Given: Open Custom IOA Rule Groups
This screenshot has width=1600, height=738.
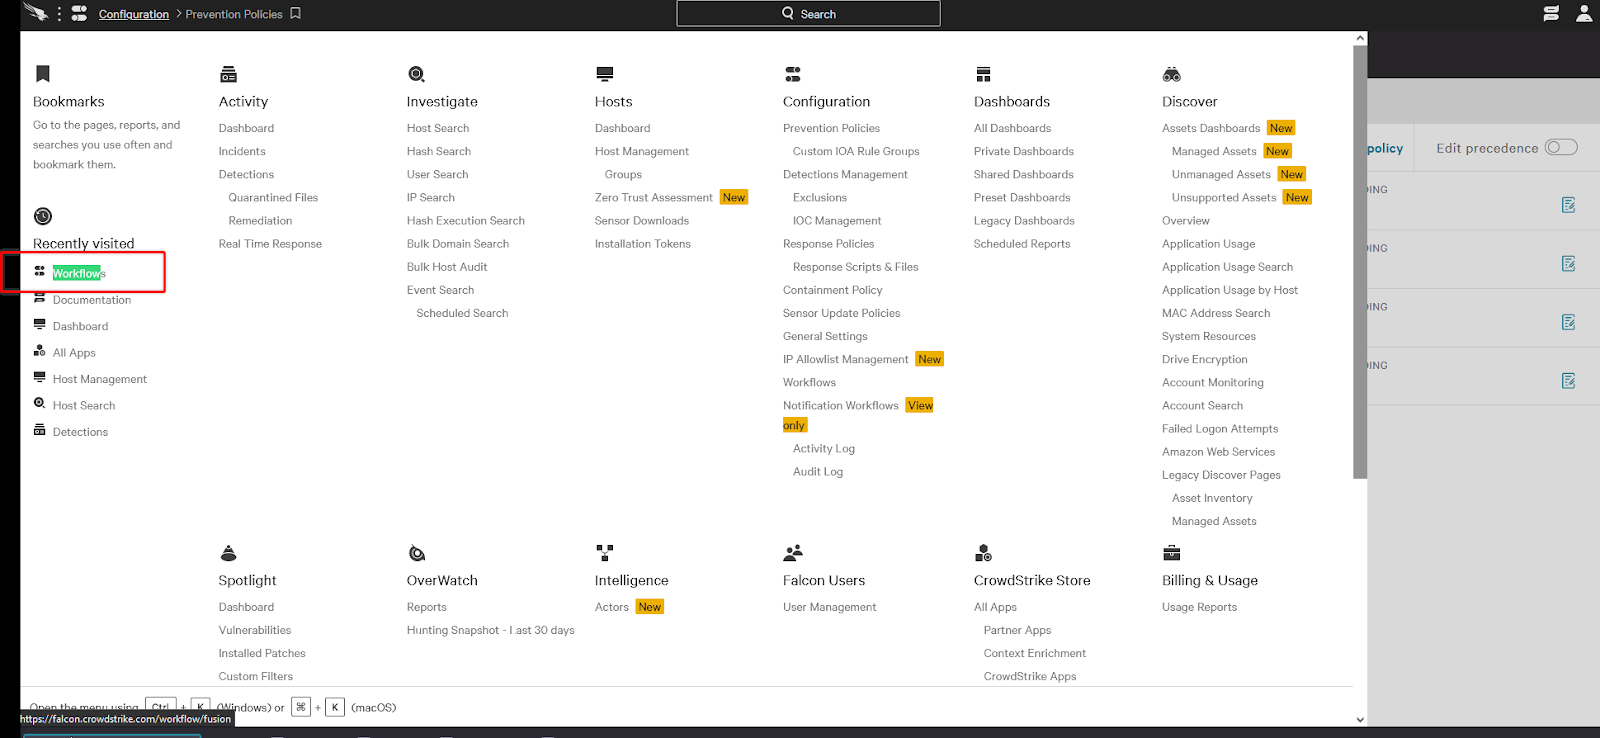Looking at the screenshot, I should click(x=856, y=151).
